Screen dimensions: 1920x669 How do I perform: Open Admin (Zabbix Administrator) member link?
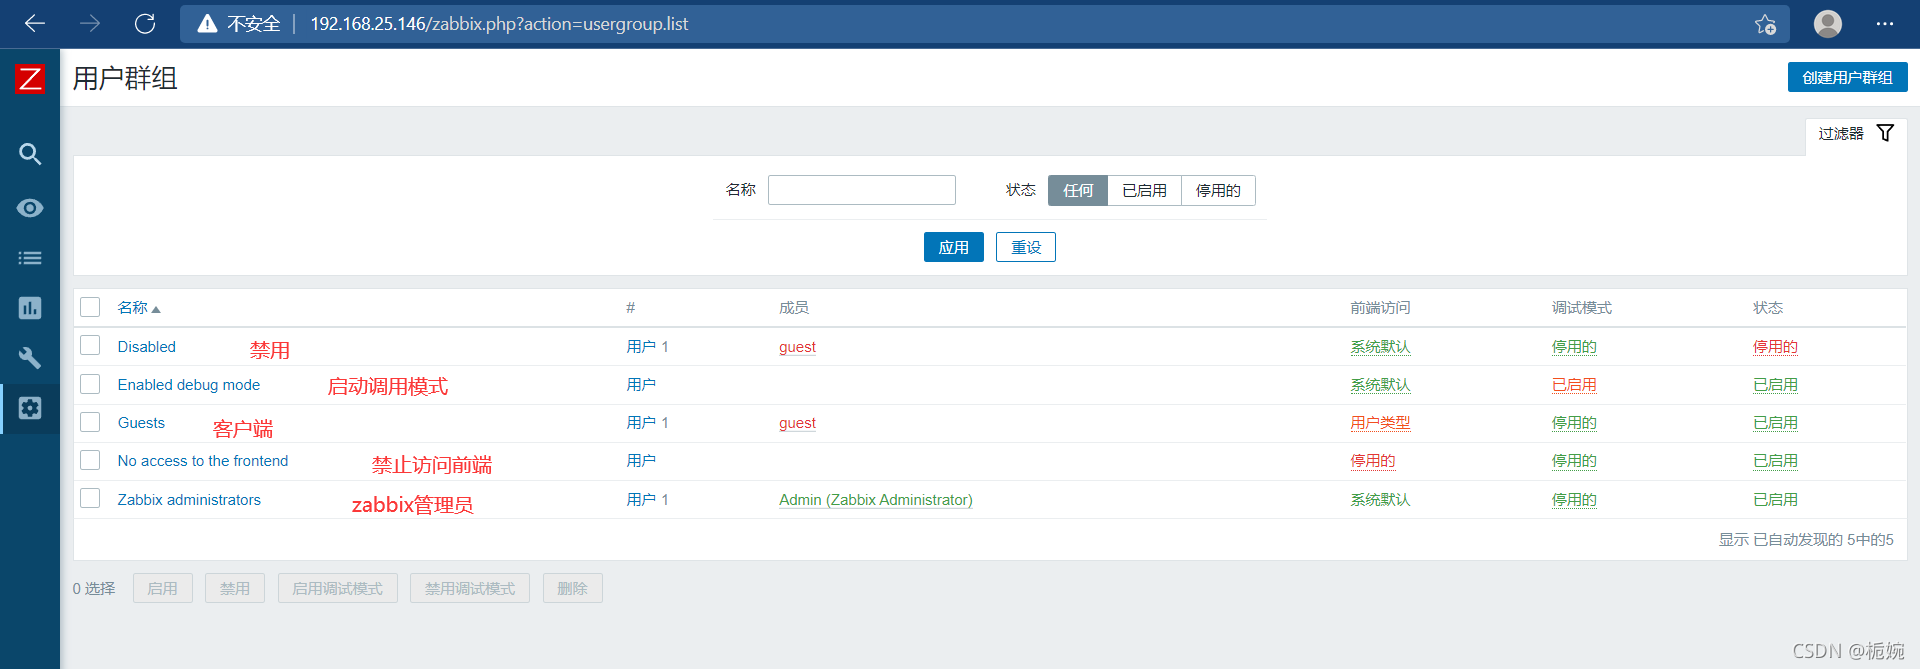click(x=876, y=500)
